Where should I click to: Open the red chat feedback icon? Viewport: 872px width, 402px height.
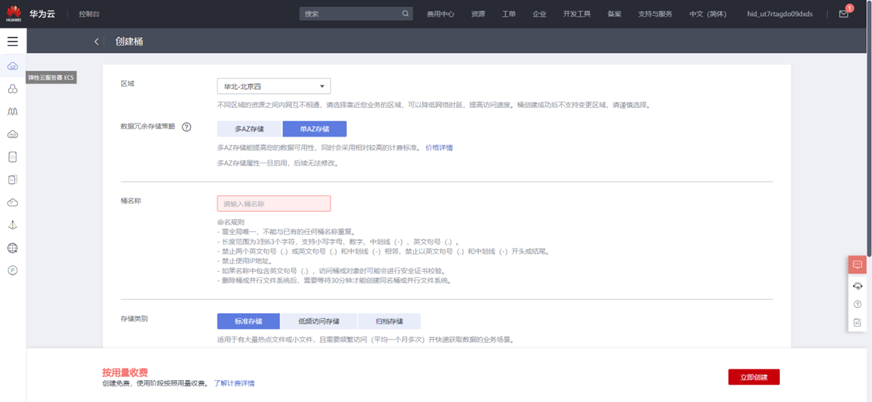(x=857, y=265)
